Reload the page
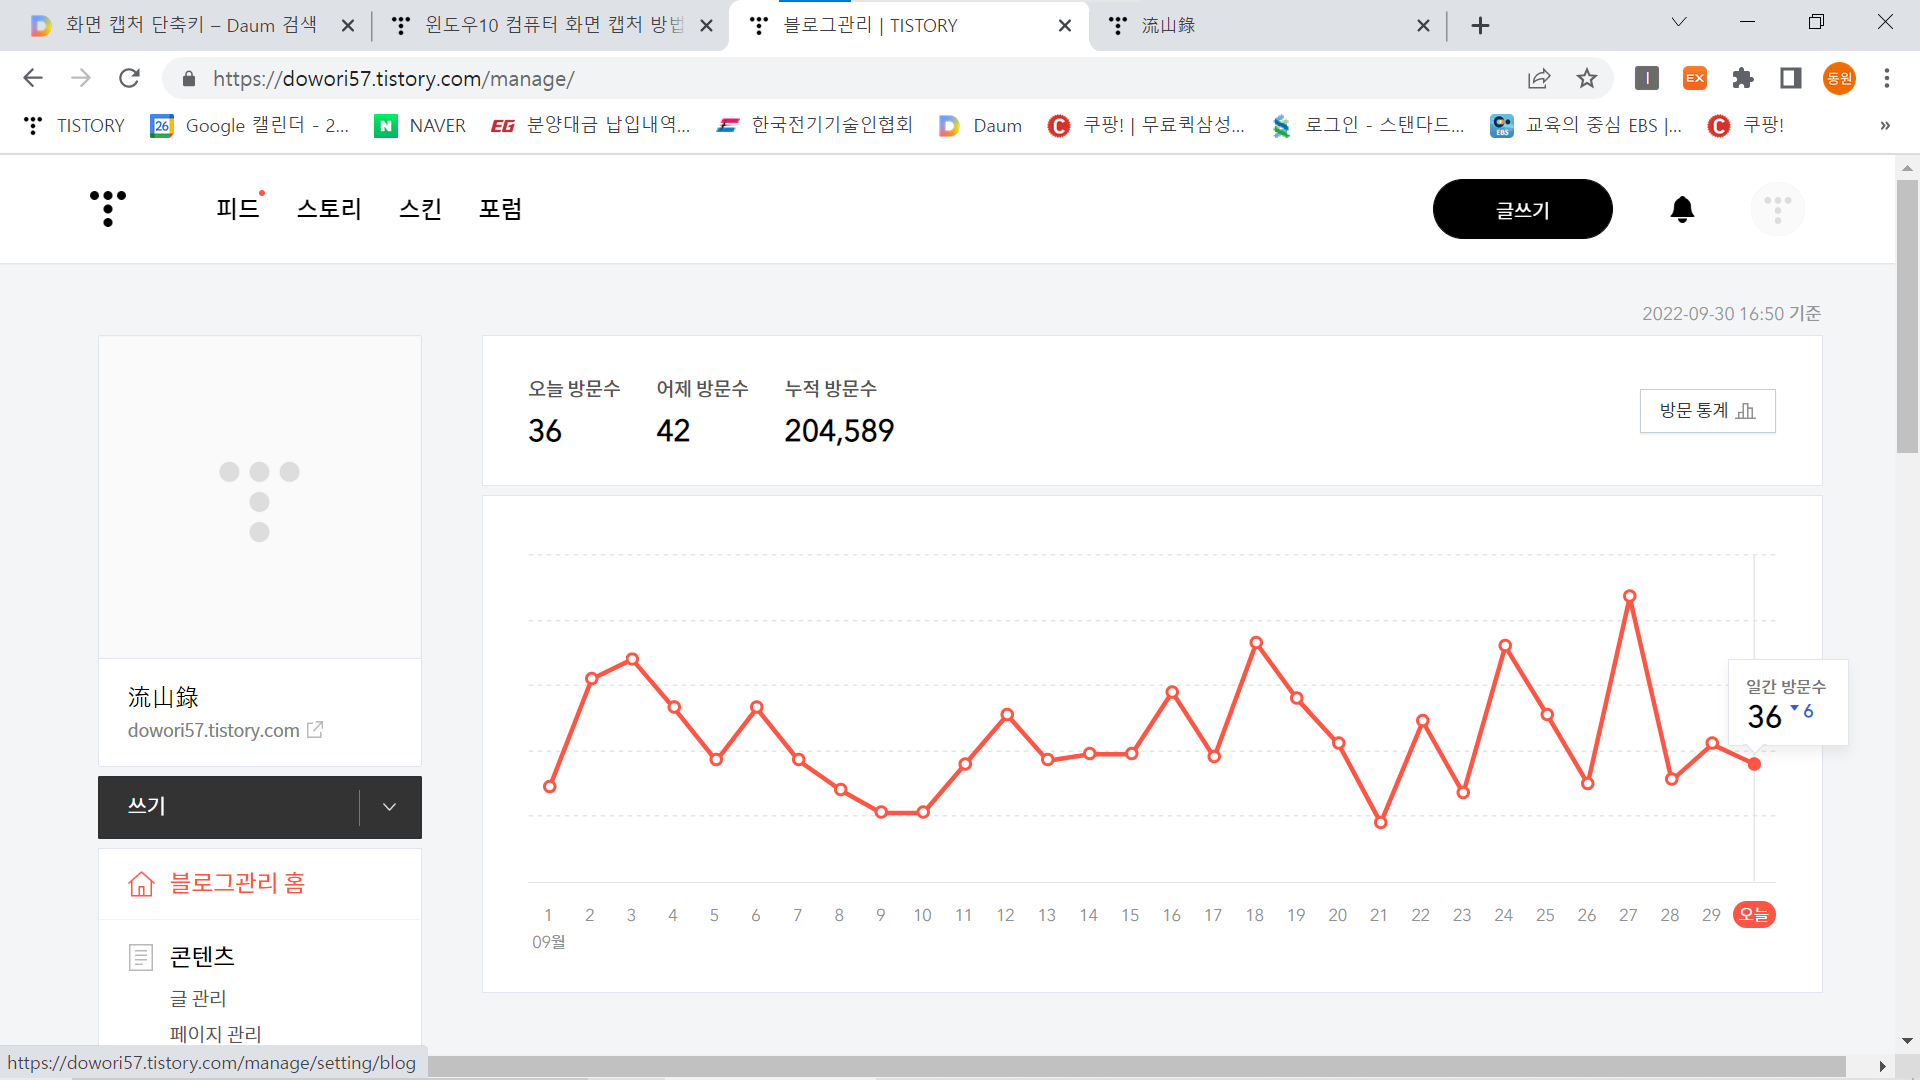The image size is (1920, 1080). pos(129,78)
